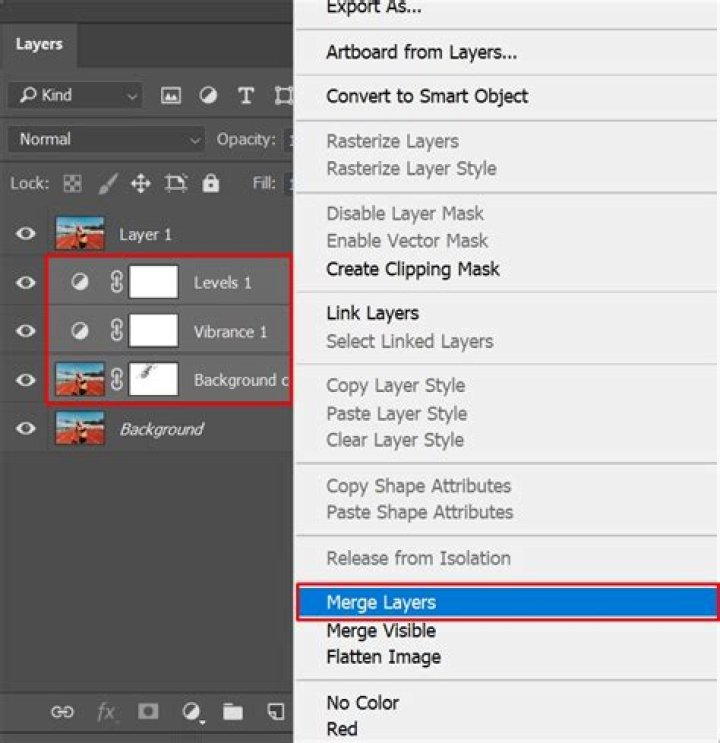
Task: Click Copy Shape Attributes entry
Action: pos(419,486)
